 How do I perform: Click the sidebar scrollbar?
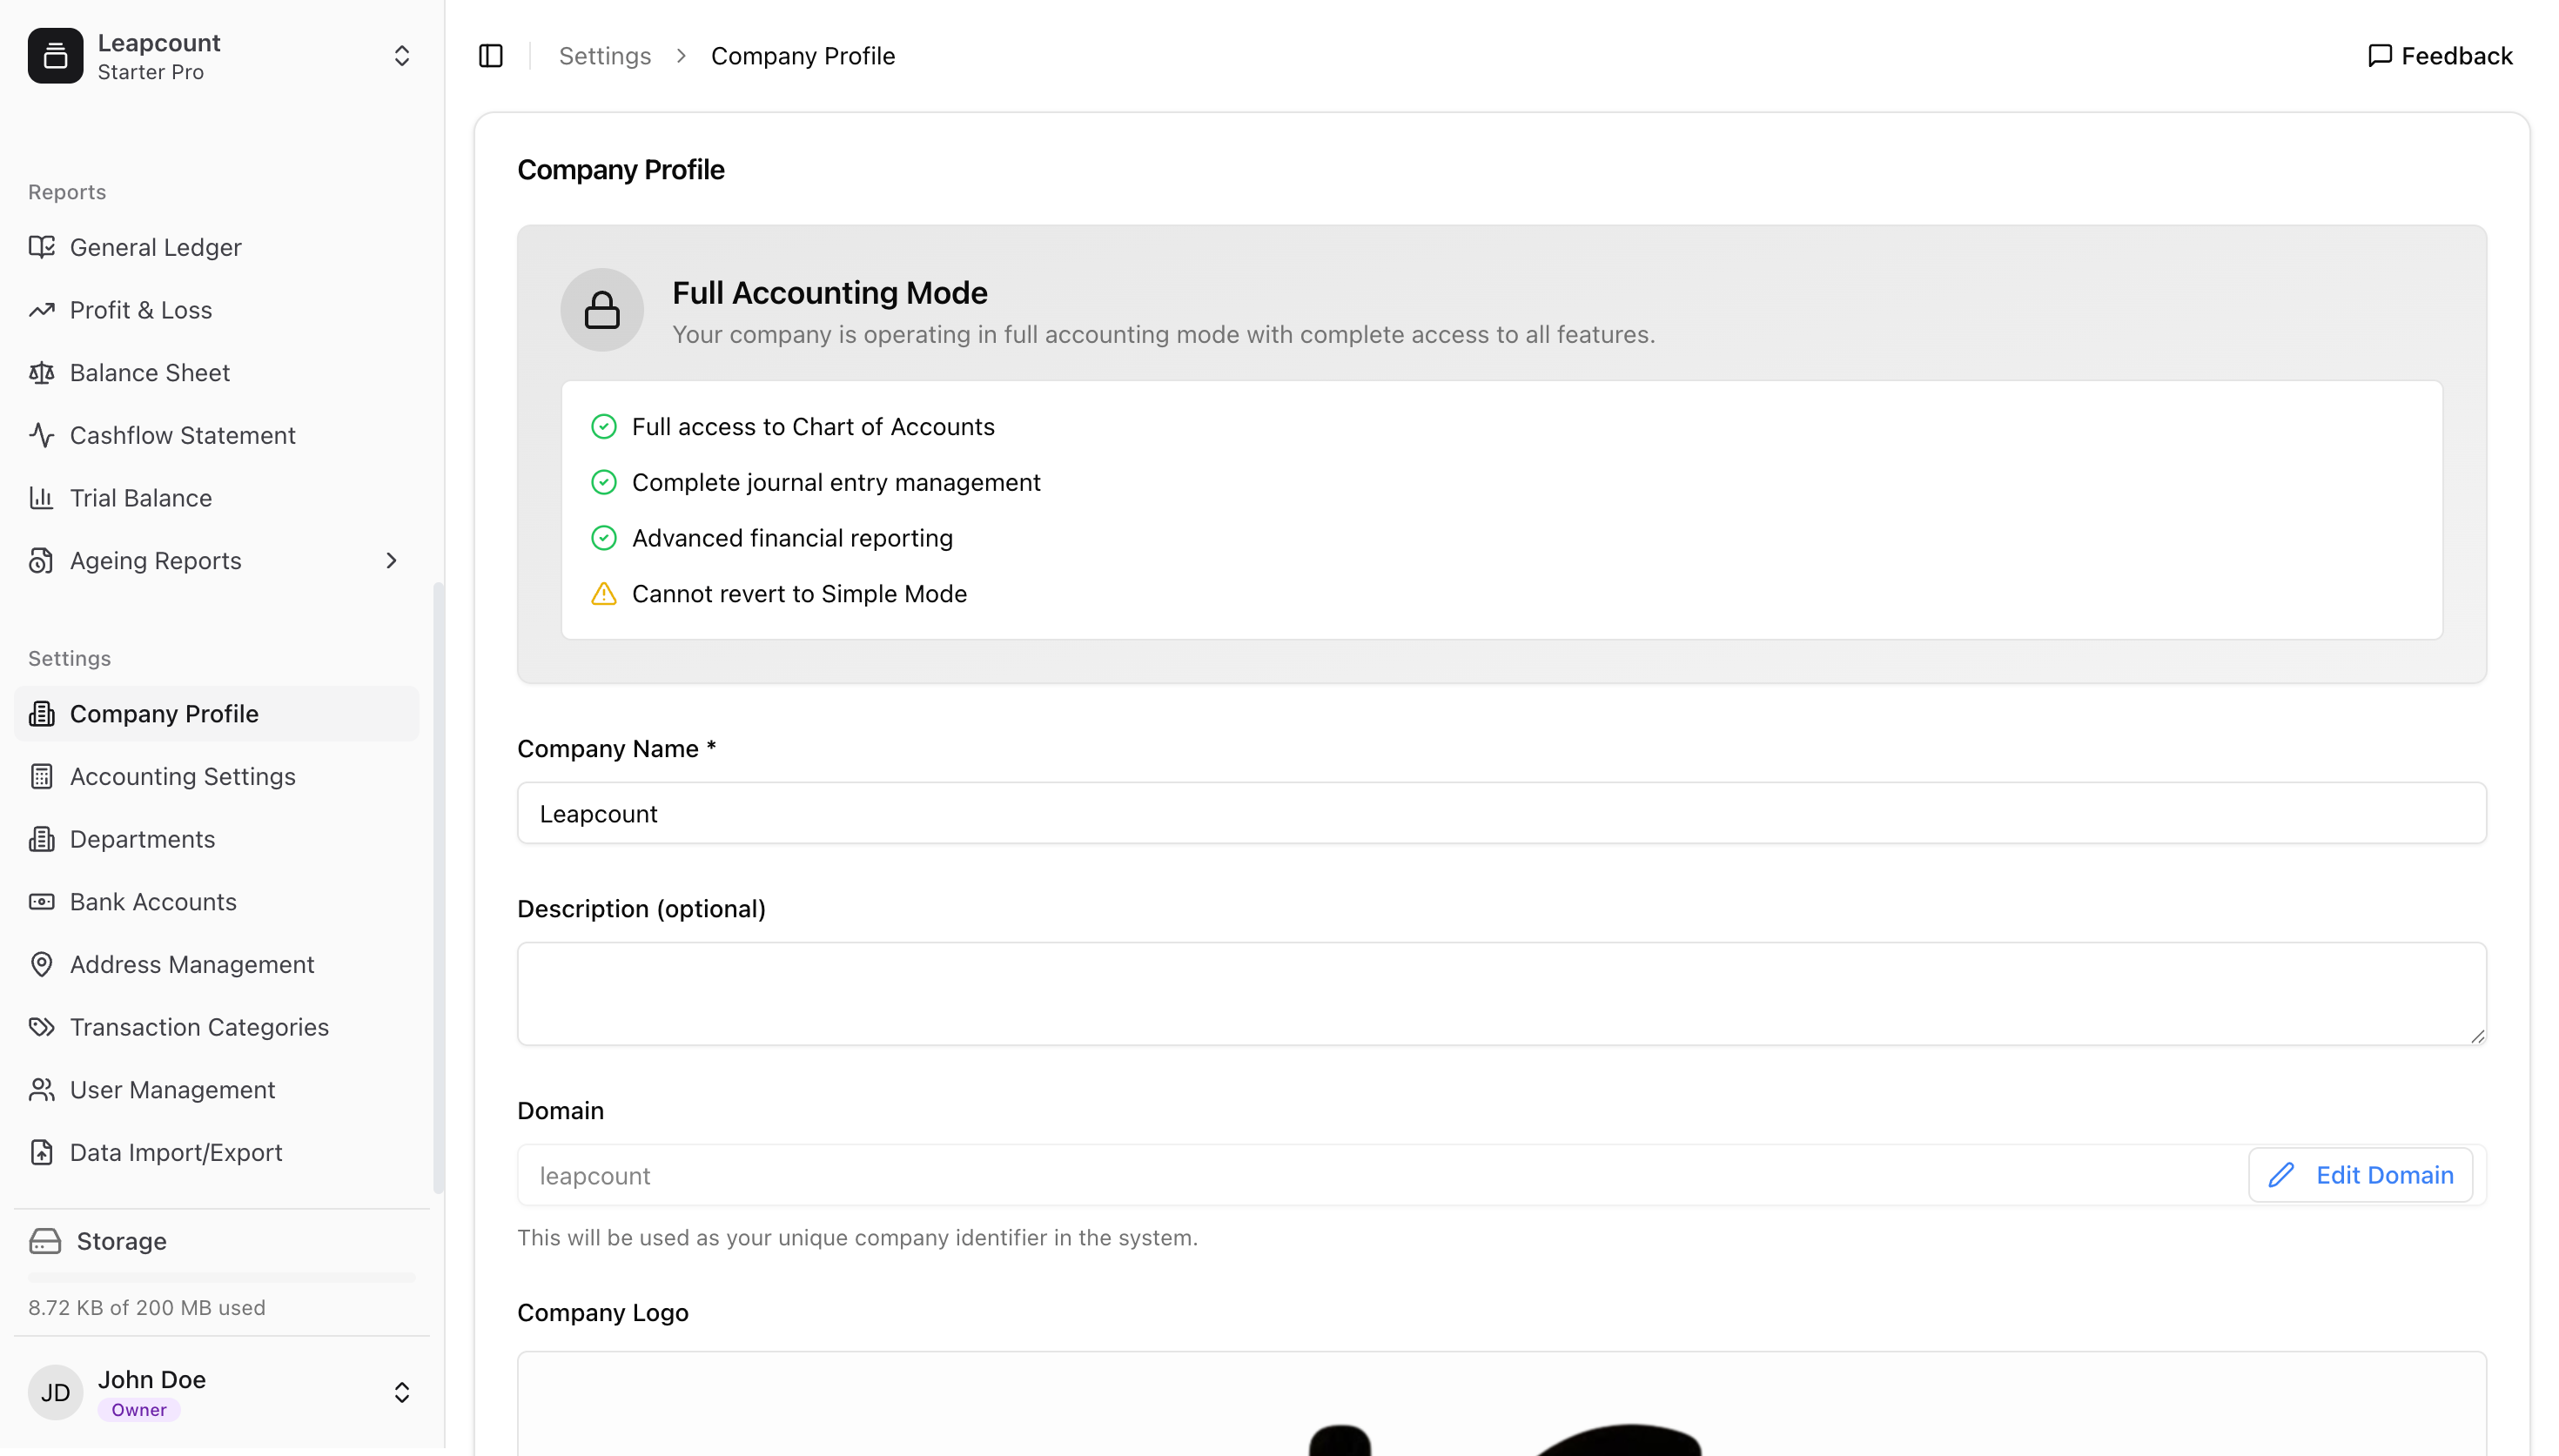click(437, 888)
